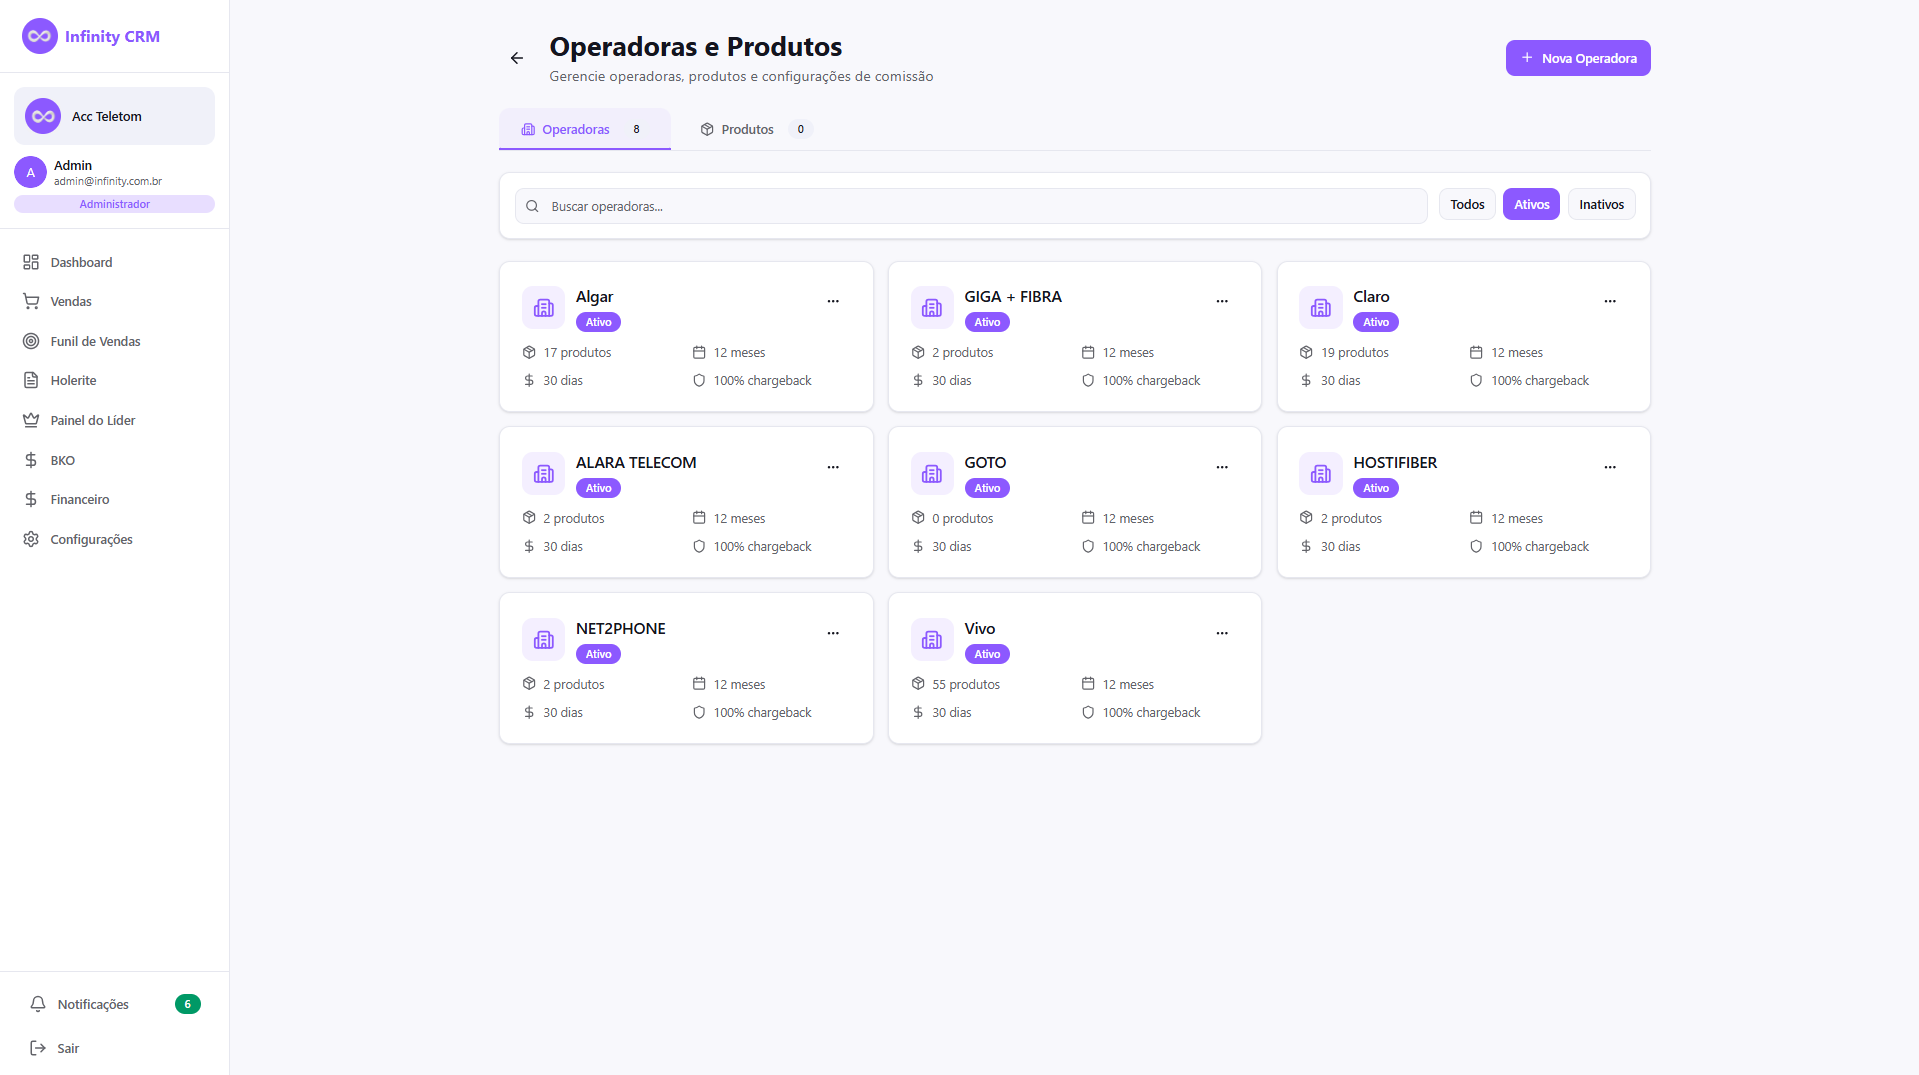The width and height of the screenshot is (1919, 1075).
Task: Click the Nova Operadora button
Action: click(1578, 58)
